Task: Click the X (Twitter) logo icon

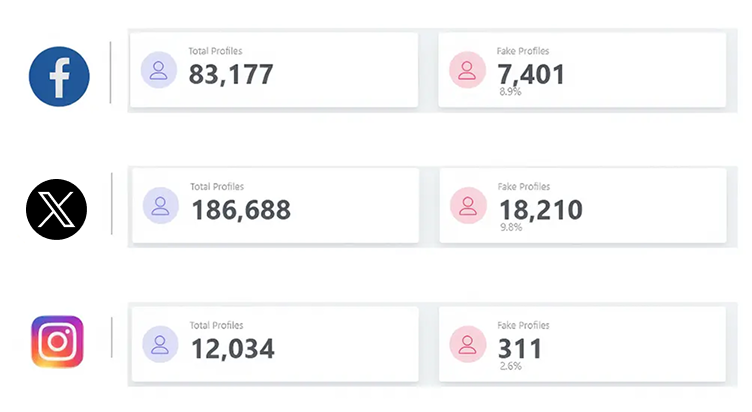Action: [56, 209]
